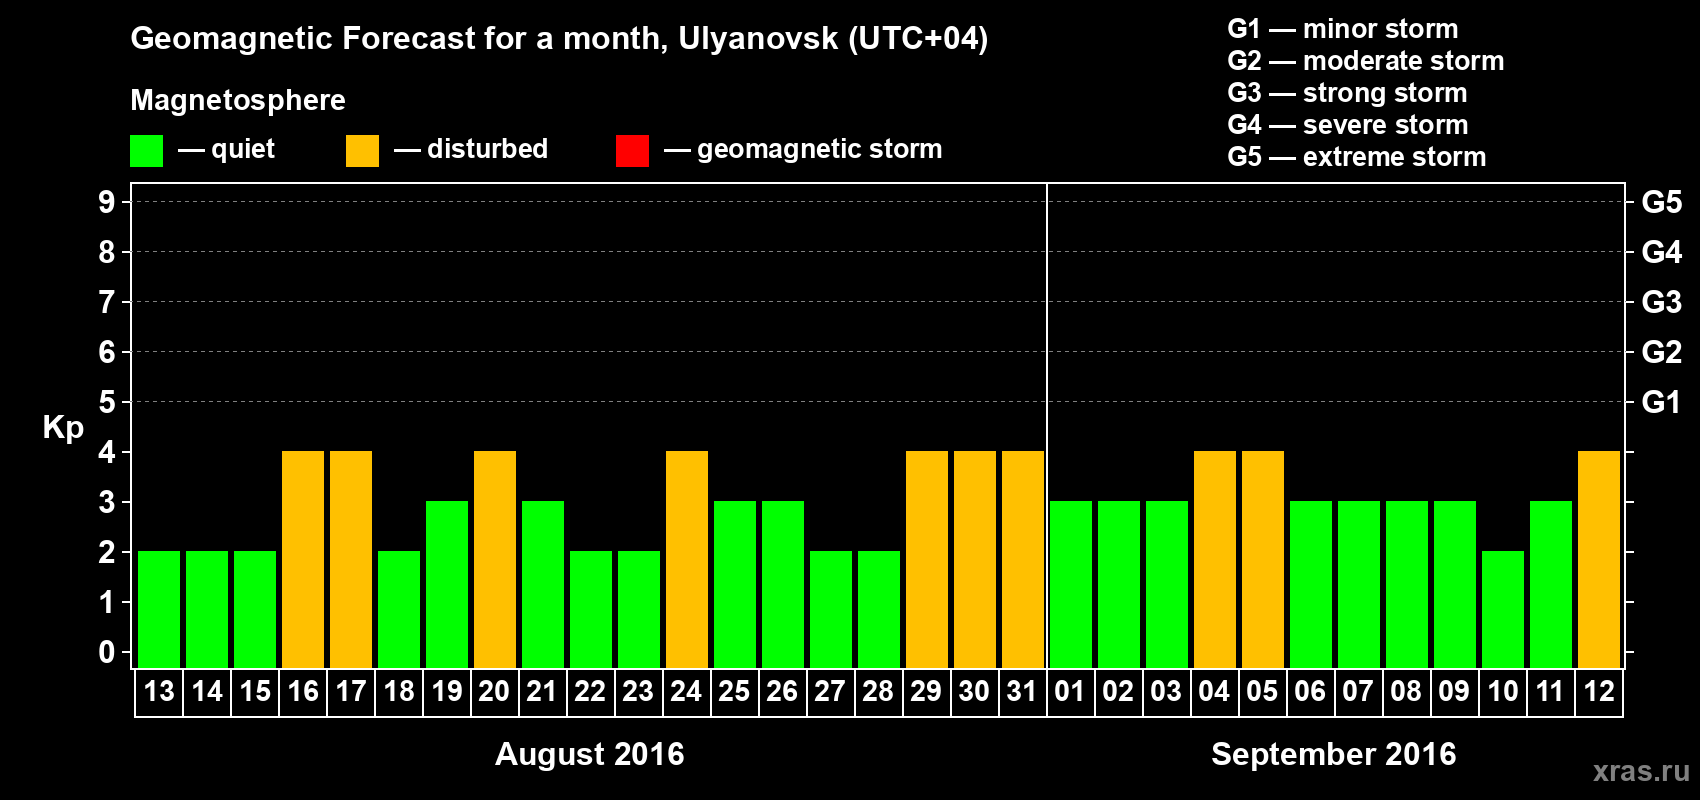Screen dimensions: 1700x800
Task: Click the green quiet legend swatch
Action: click(146, 151)
